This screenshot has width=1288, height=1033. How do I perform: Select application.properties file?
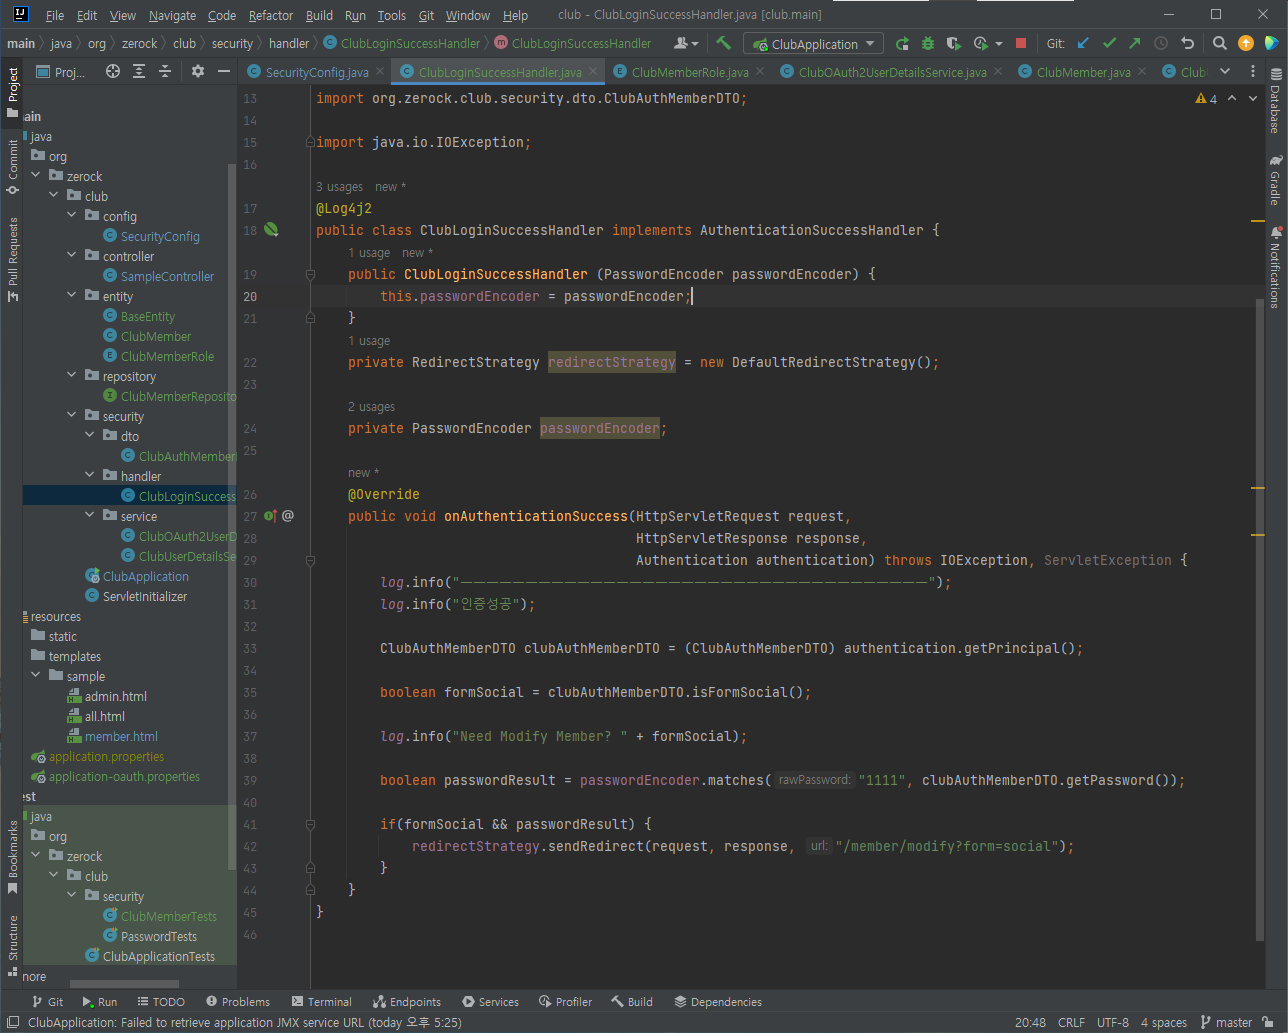(x=106, y=756)
